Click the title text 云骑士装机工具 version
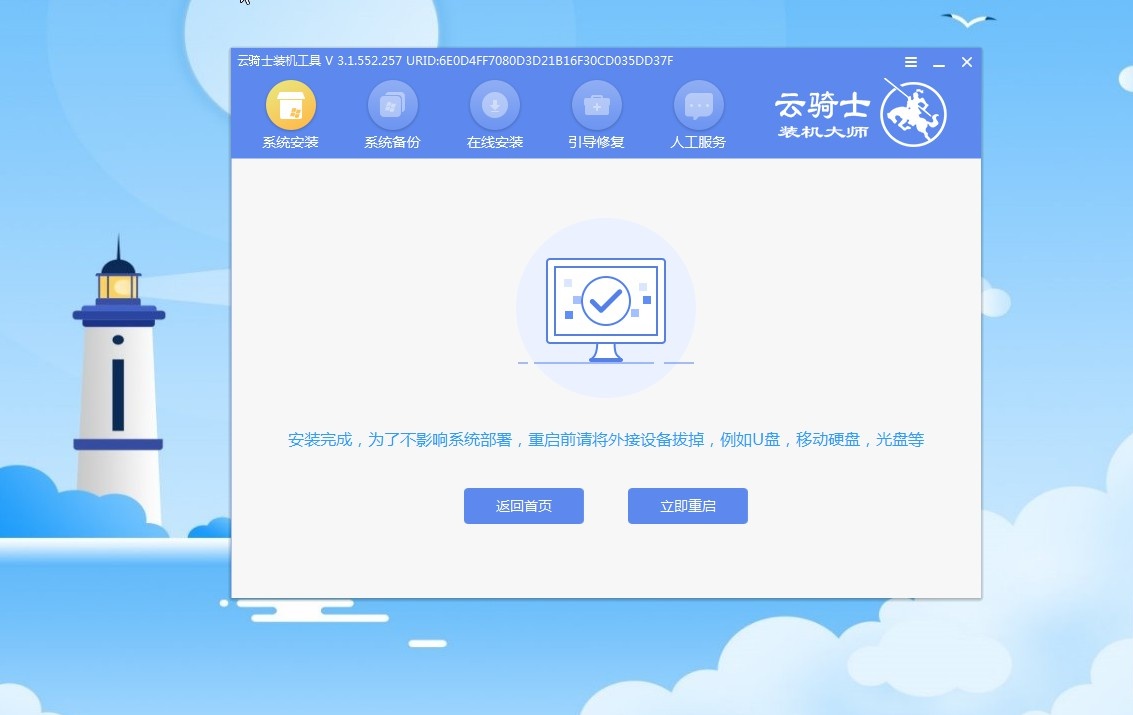Viewport: 1133px width, 715px height. pos(455,61)
